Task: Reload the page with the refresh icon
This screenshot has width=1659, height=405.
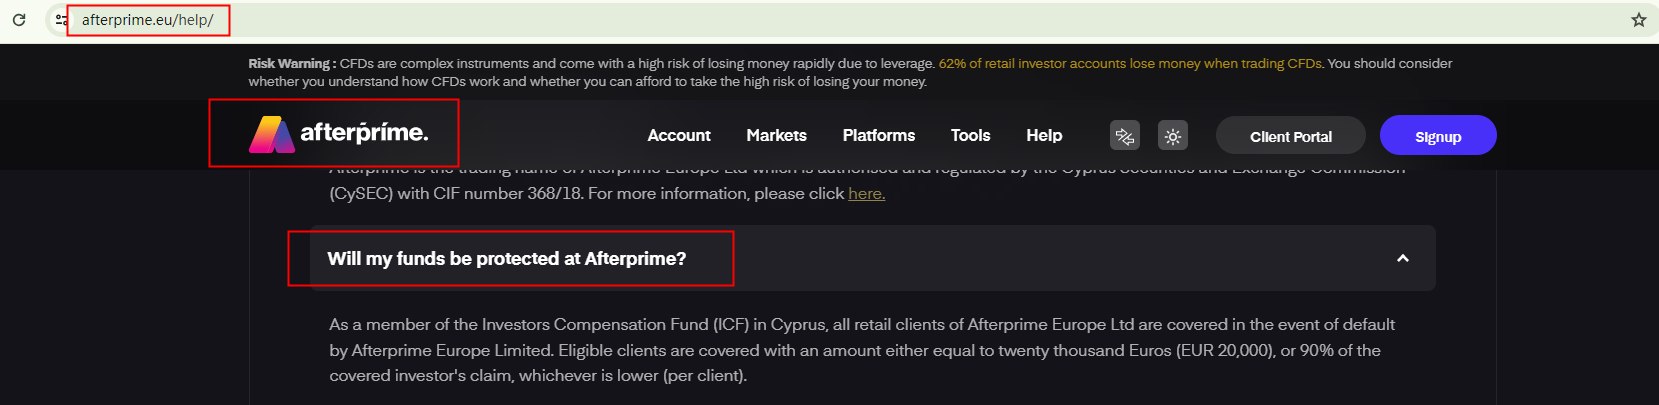Action: (x=19, y=20)
